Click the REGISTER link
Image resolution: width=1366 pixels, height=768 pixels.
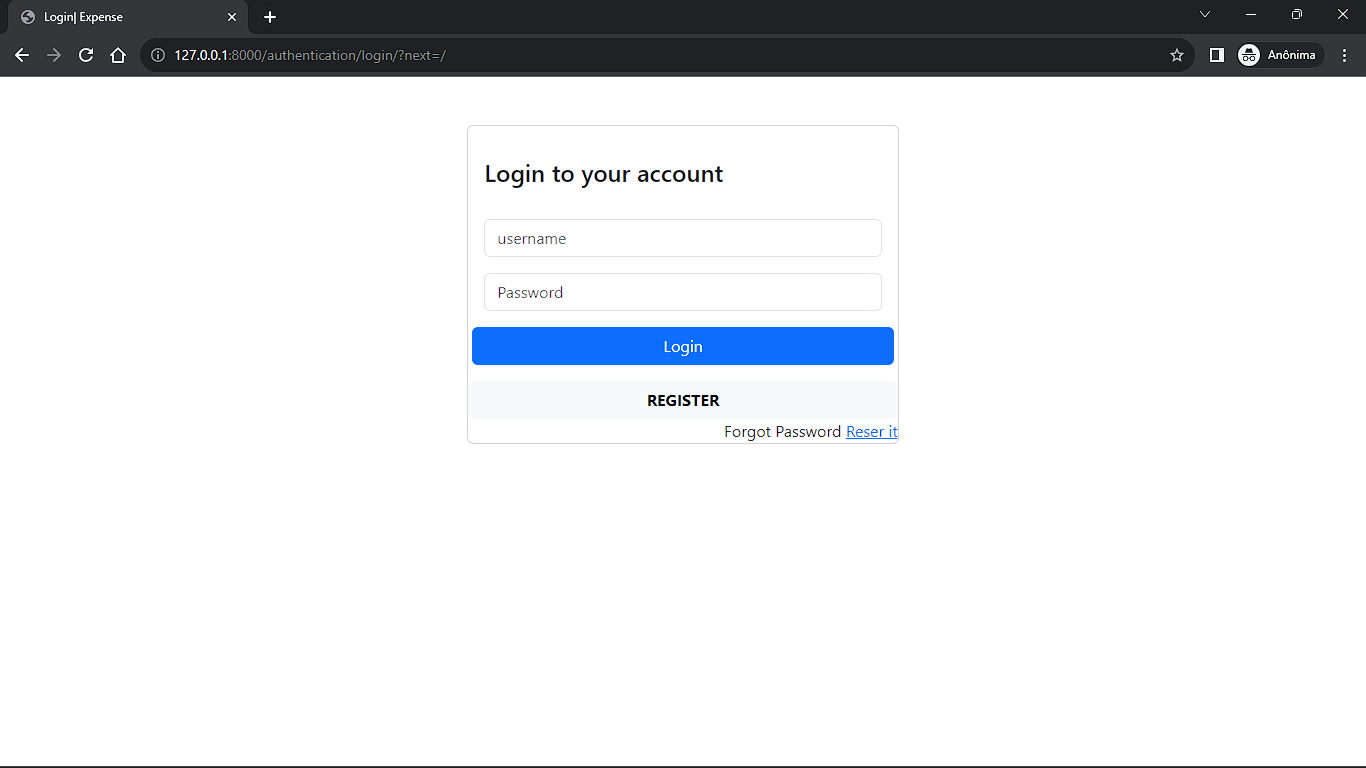[683, 400]
